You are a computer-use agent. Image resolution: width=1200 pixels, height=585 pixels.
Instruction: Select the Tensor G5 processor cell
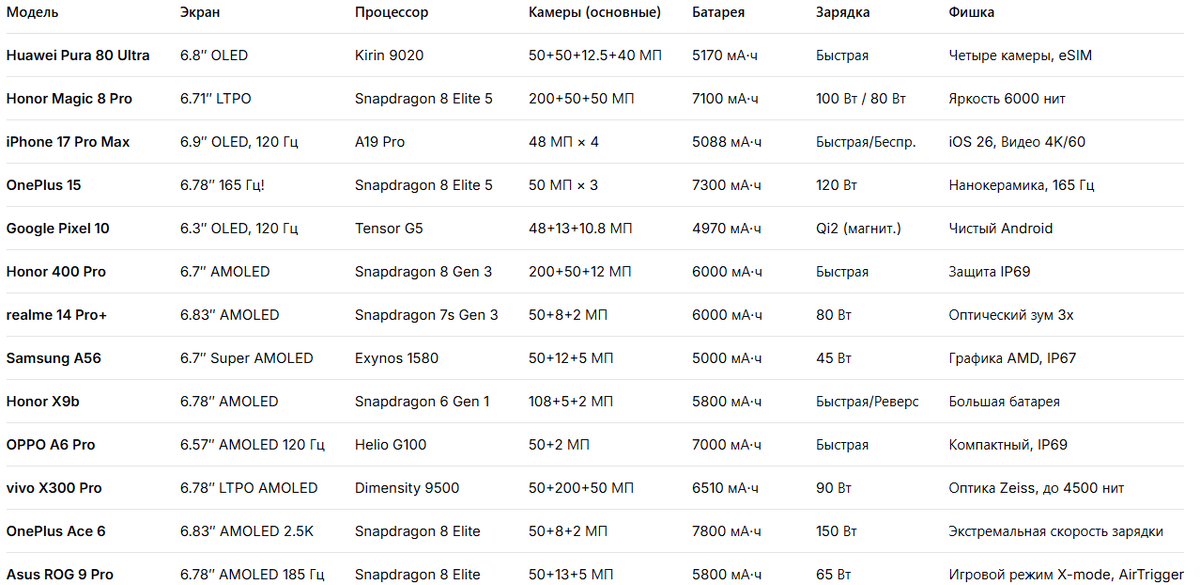coord(389,228)
